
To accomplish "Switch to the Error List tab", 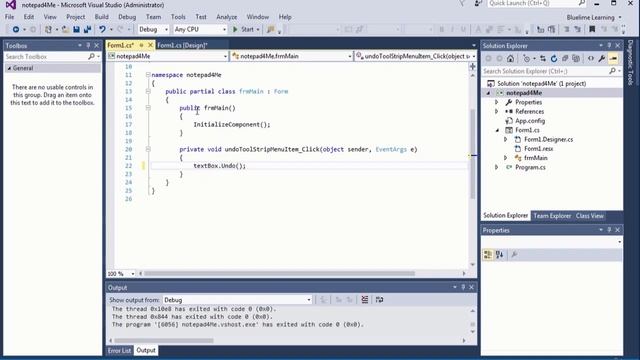I will tap(119, 351).
